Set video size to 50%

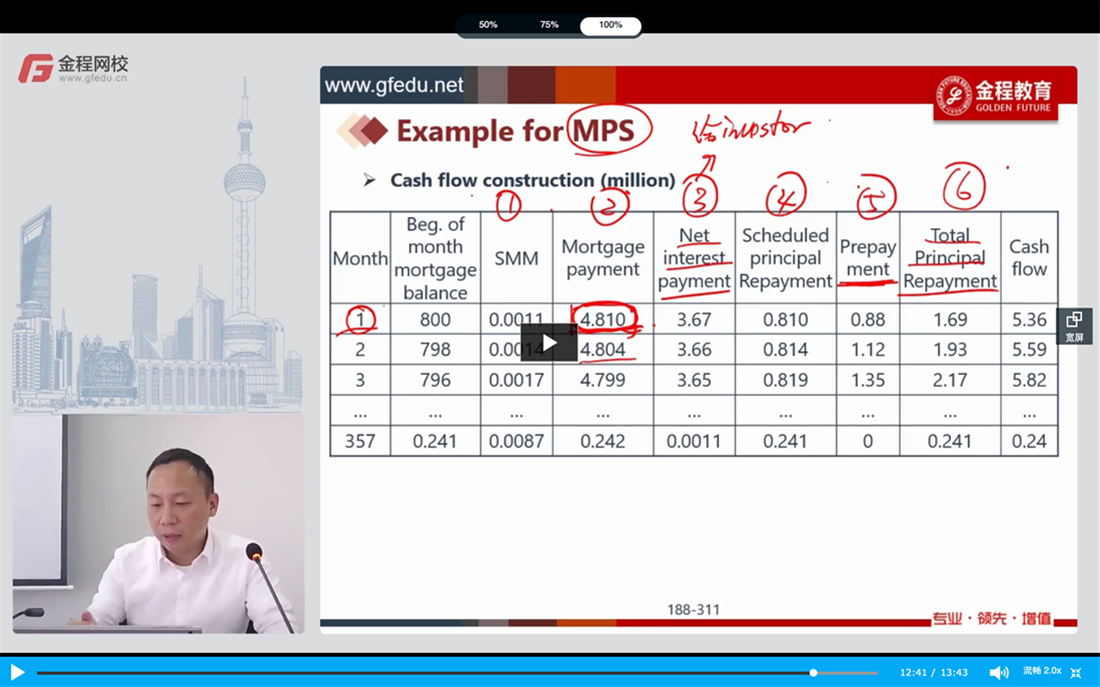(x=488, y=25)
